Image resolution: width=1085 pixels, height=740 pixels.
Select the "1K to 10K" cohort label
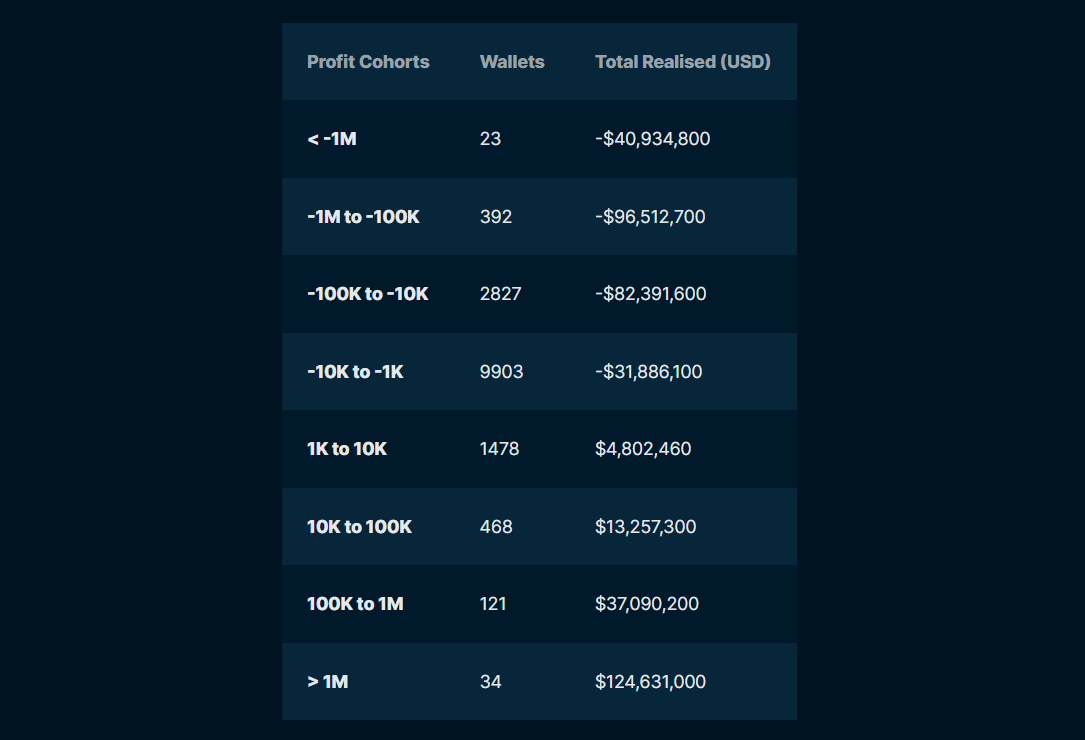(x=347, y=449)
